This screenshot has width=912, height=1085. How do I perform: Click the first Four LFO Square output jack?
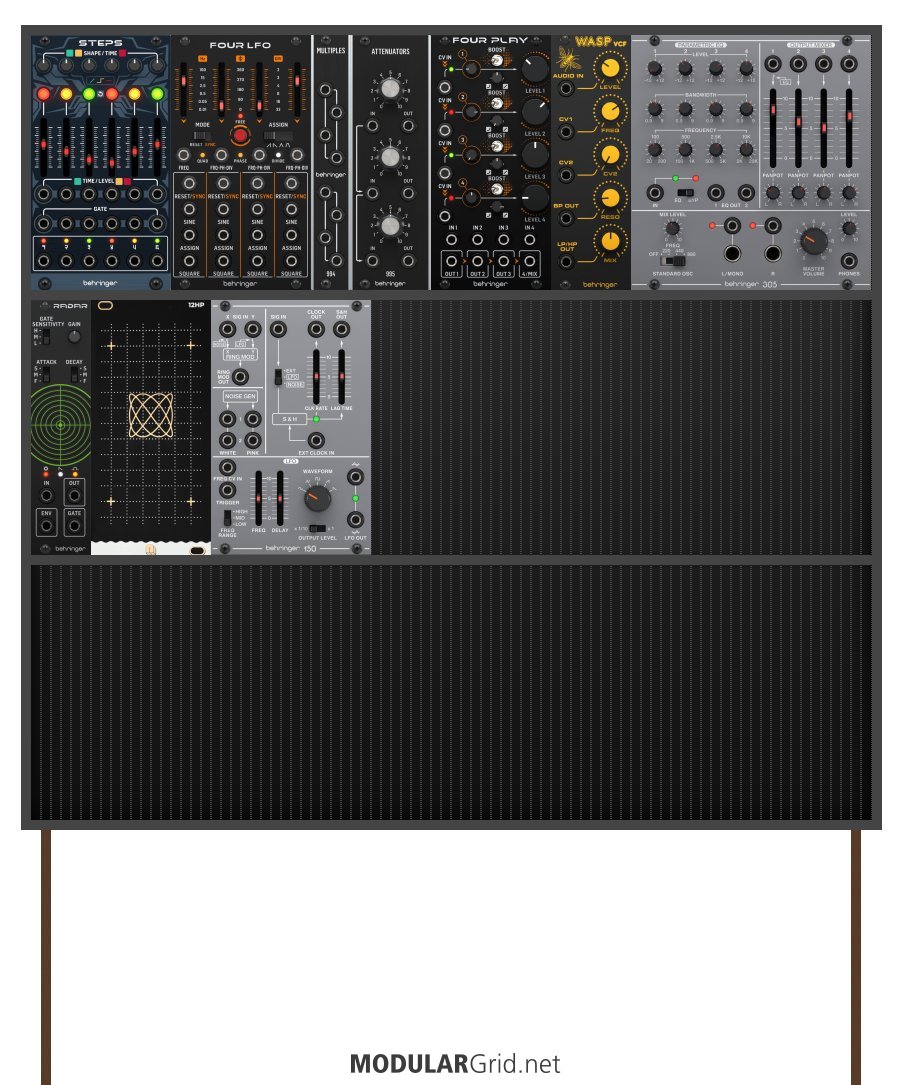pyautogui.click(x=189, y=262)
